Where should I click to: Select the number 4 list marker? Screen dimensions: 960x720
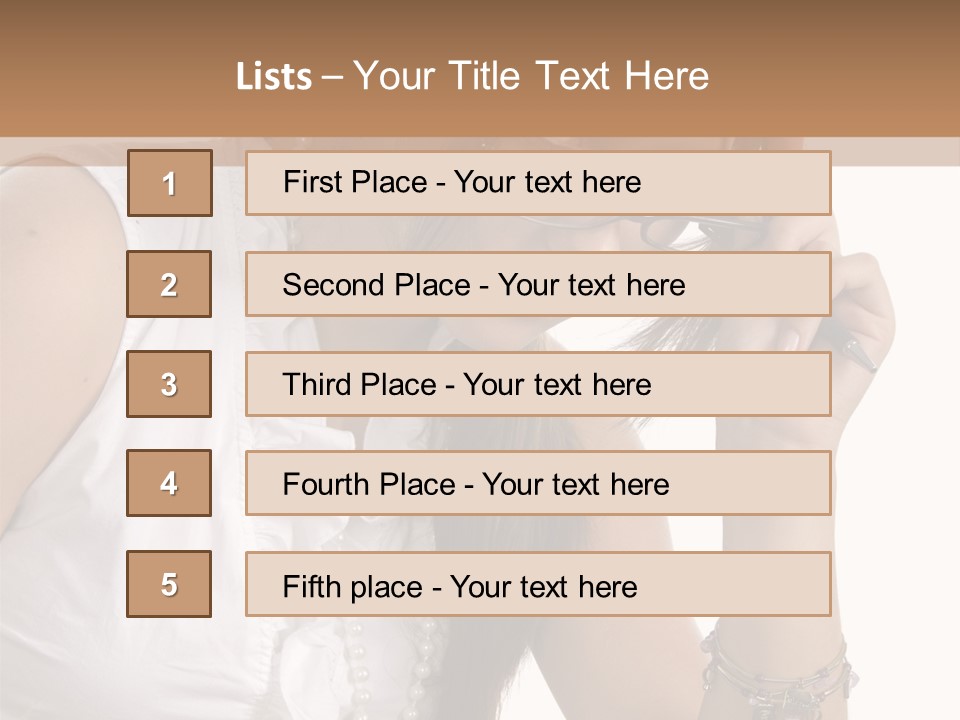pos(169,483)
